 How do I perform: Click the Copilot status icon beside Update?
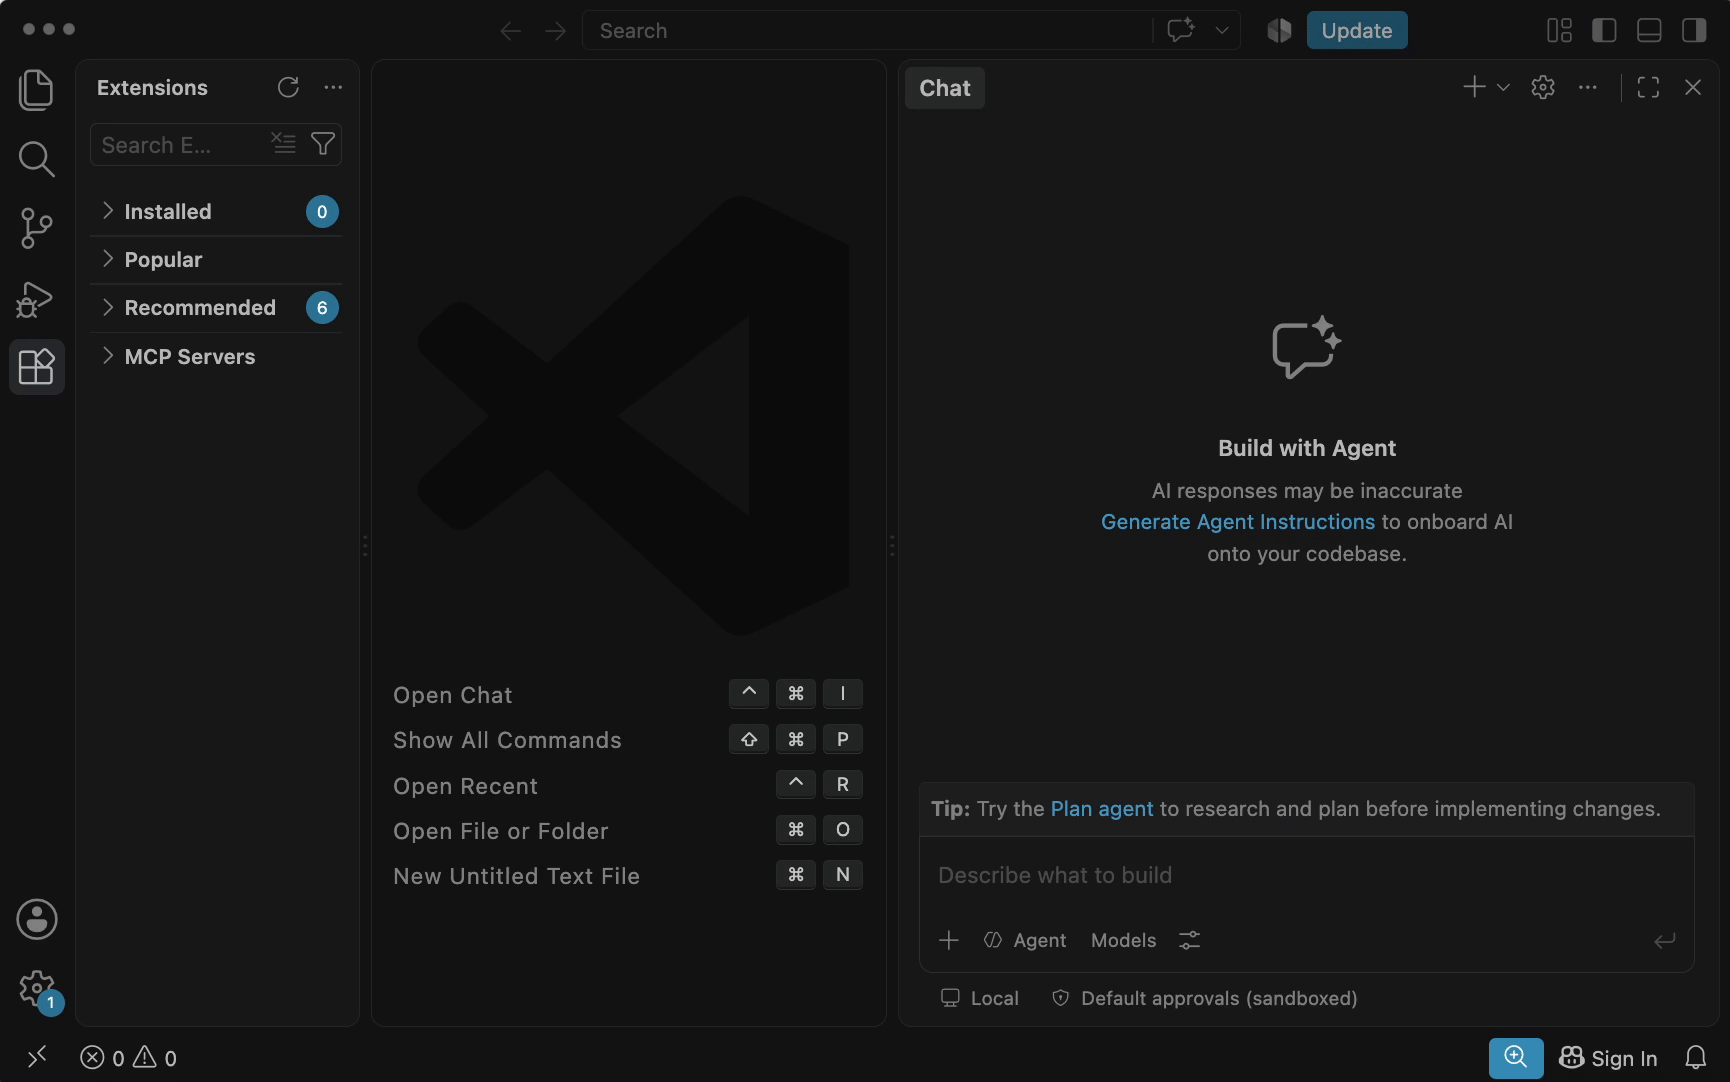tap(1279, 30)
